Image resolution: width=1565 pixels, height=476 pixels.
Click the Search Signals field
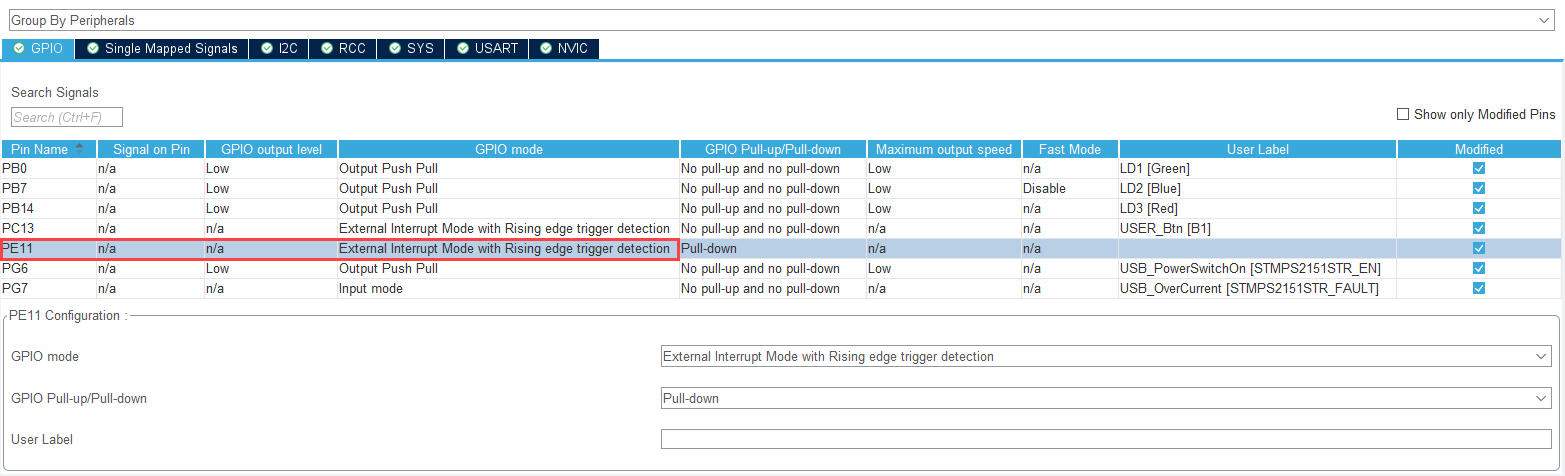click(66, 118)
